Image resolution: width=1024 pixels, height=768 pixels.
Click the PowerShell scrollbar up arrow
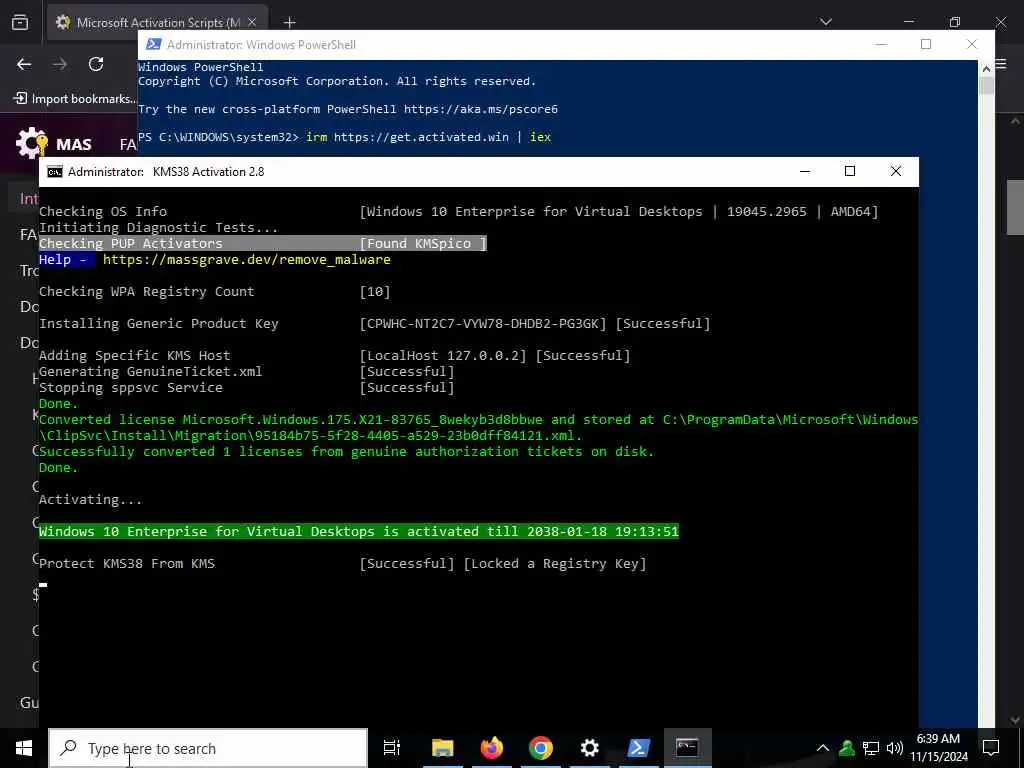[985, 67]
